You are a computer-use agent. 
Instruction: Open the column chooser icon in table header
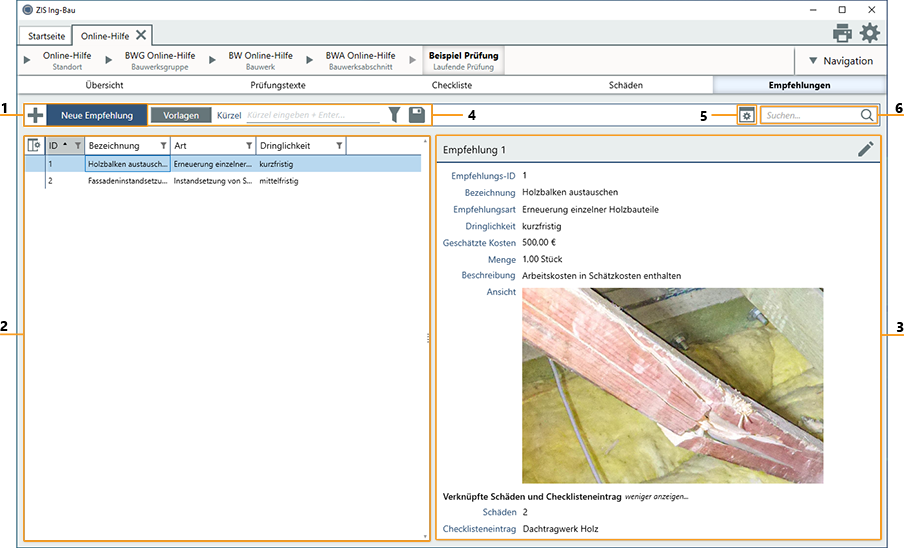(34, 146)
